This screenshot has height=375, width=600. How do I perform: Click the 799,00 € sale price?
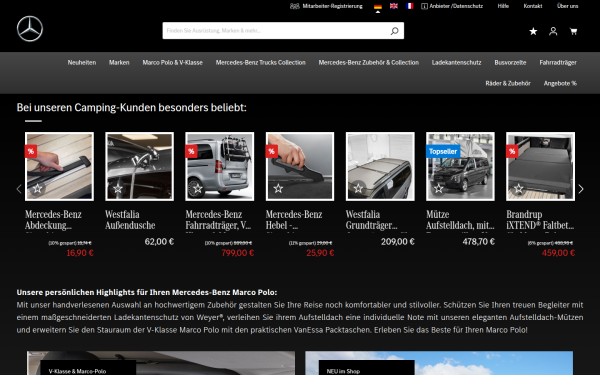238,253
